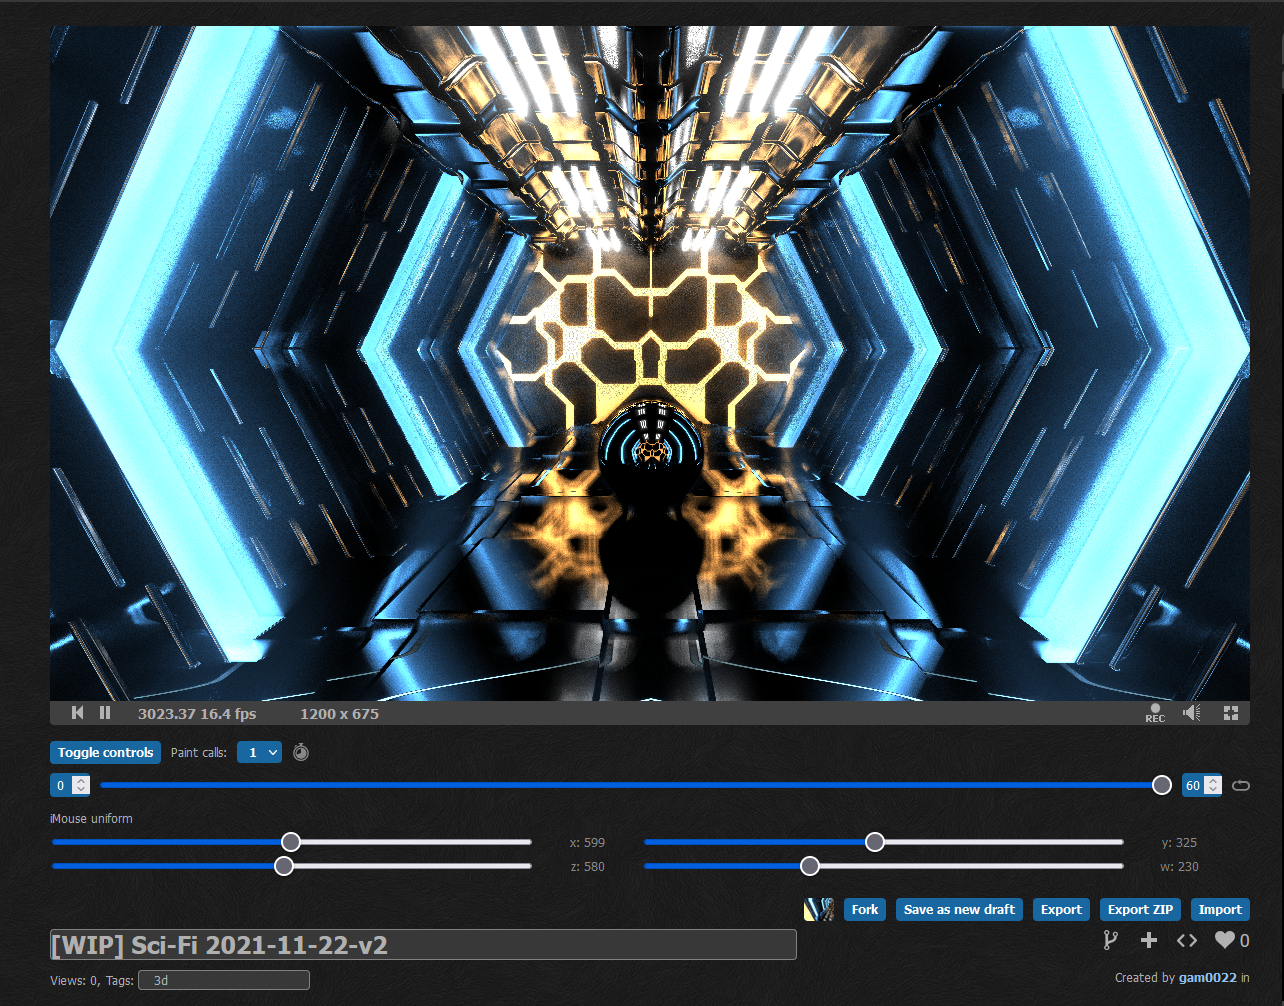1284x1006 pixels.
Task: Click the iMouse x slider handle
Action: (x=291, y=842)
